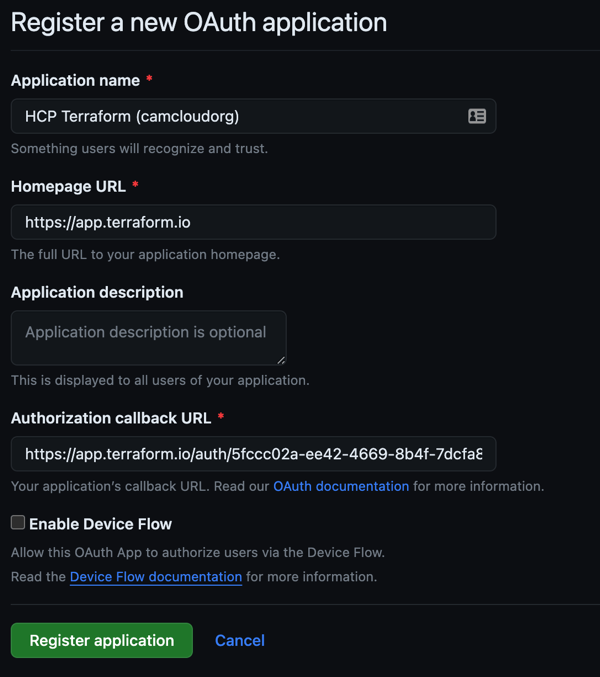Click the 'Homepage URL' label
Image resolution: width=600 pixels, height=677 pixels.
click(68, 187)
